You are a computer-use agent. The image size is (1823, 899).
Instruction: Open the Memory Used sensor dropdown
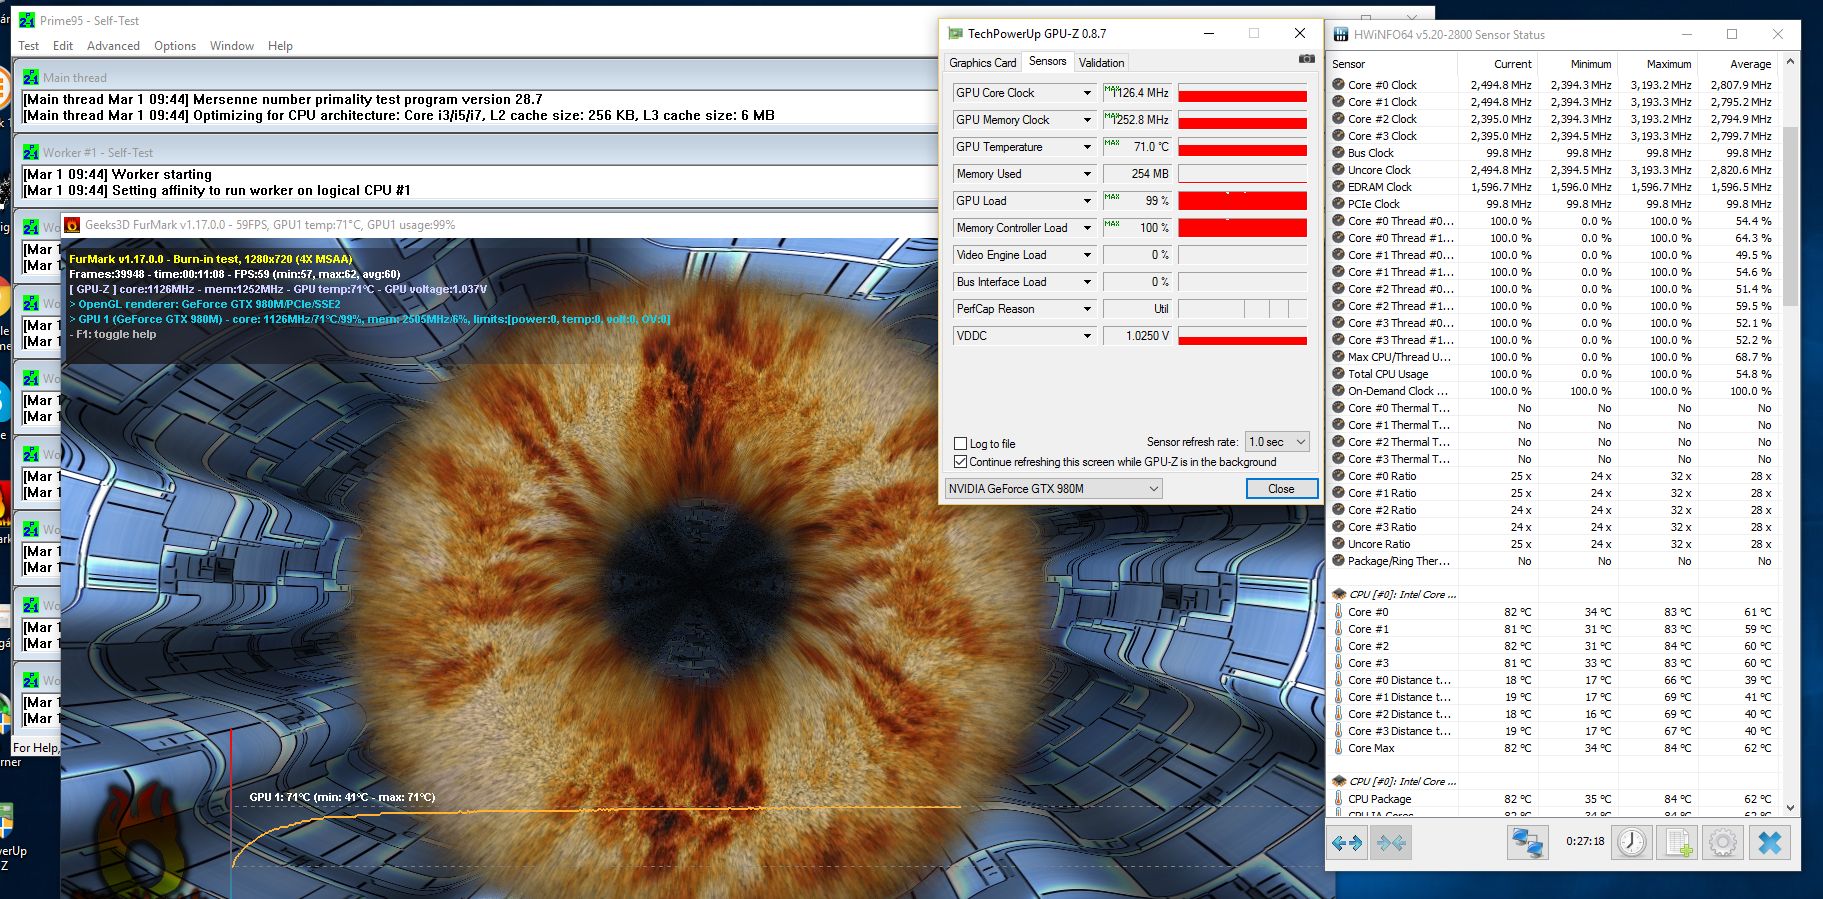1087,174
